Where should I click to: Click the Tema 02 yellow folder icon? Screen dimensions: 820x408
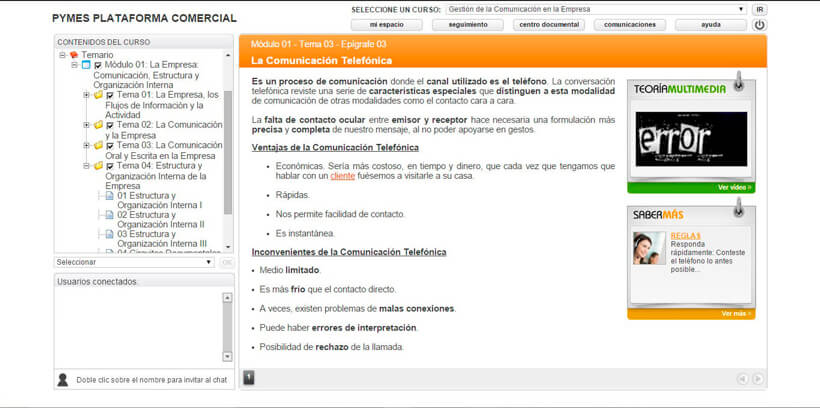[98, 125]
